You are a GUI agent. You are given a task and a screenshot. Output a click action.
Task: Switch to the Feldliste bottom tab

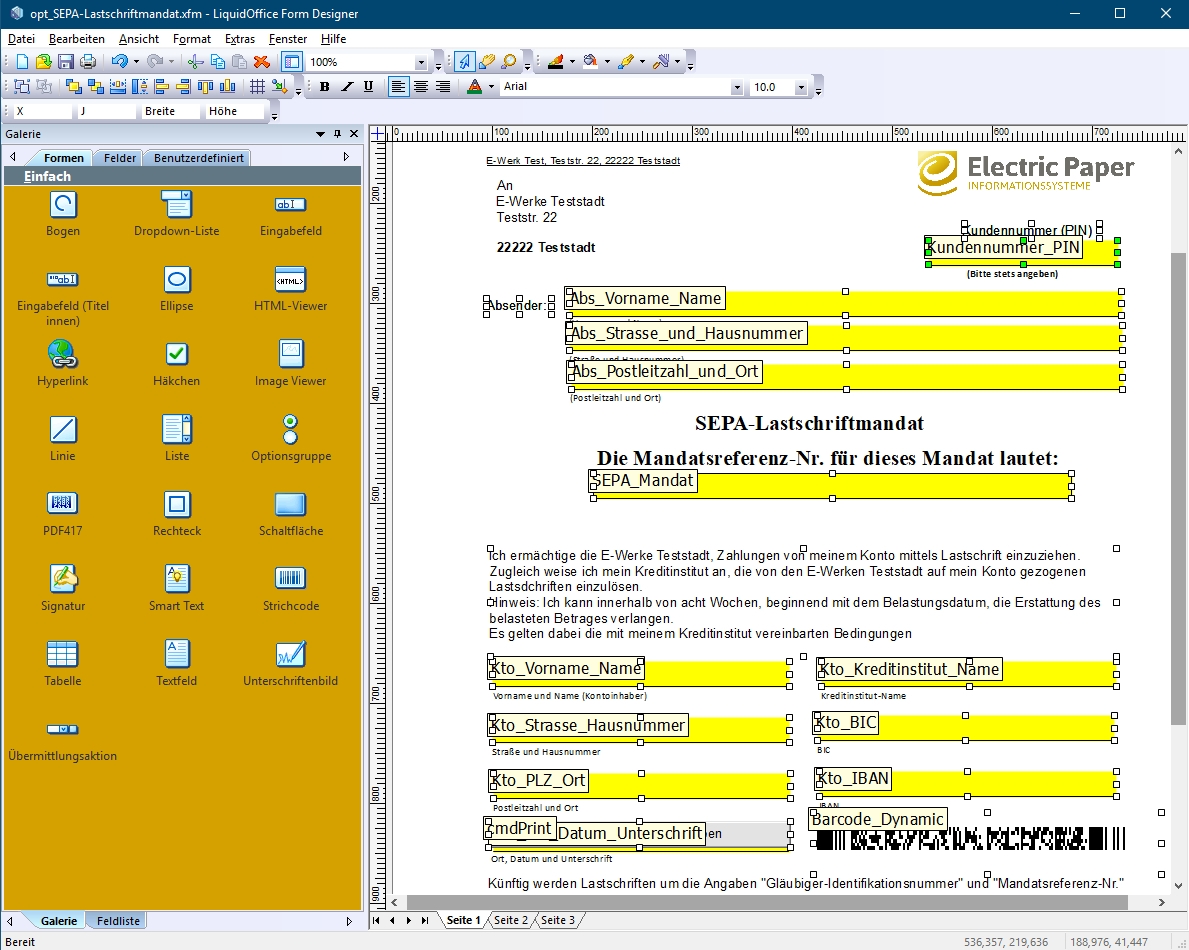[118, 920]
